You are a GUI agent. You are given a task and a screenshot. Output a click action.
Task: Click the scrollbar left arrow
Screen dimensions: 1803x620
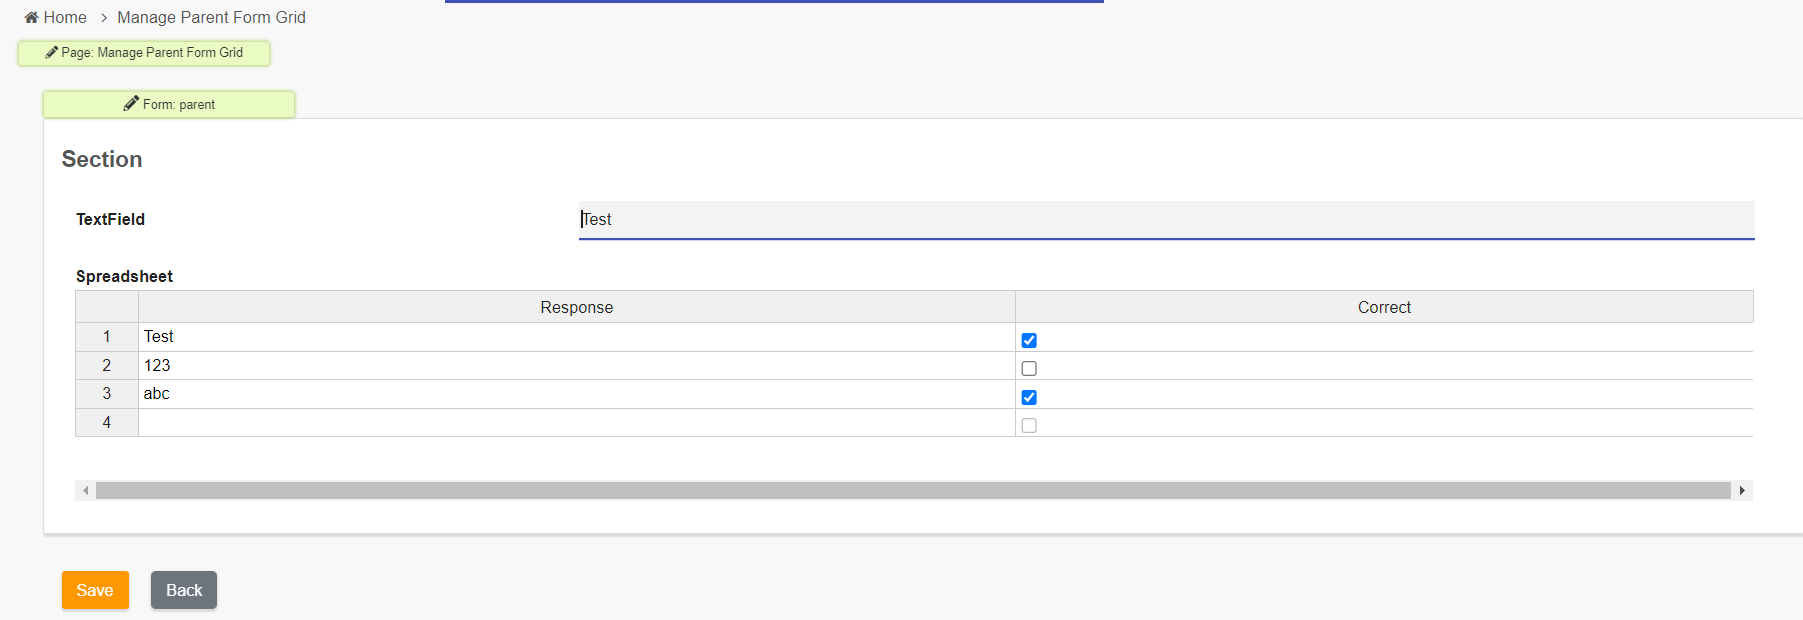point(86,491)
